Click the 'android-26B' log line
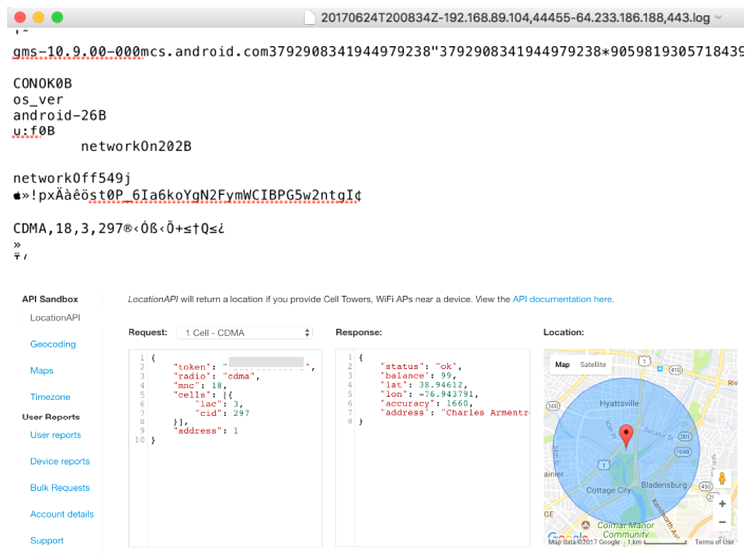Viewport: 750px width, 553px height. click(x=59, y=115)
